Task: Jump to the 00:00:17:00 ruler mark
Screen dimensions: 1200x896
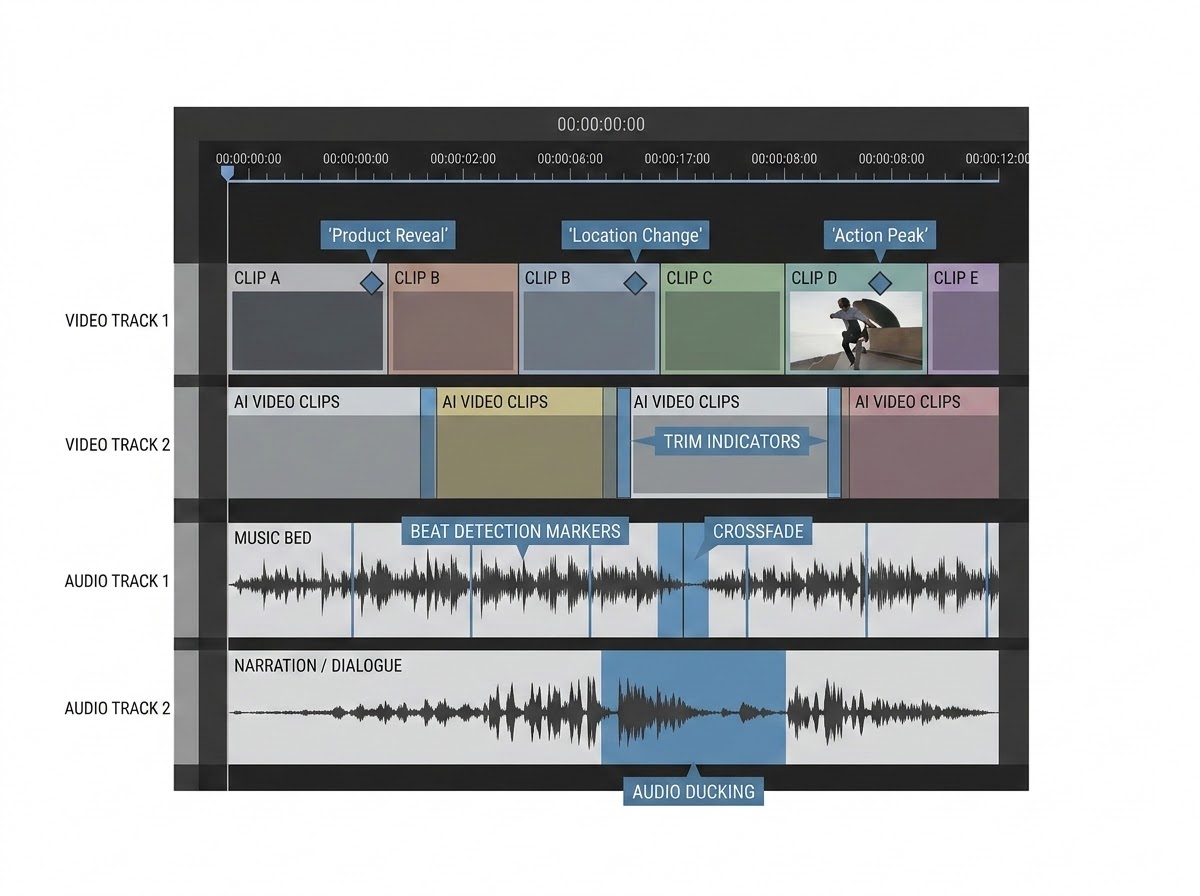Action: (x=677, y=158)
